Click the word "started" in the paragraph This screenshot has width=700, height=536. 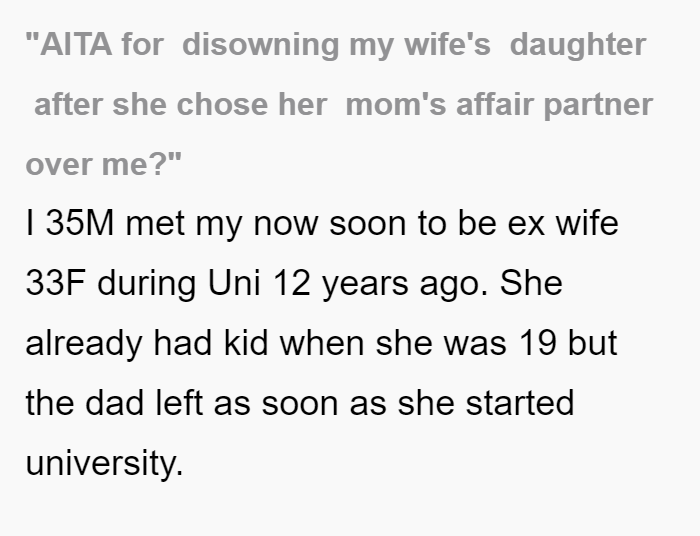pos(519,403)
